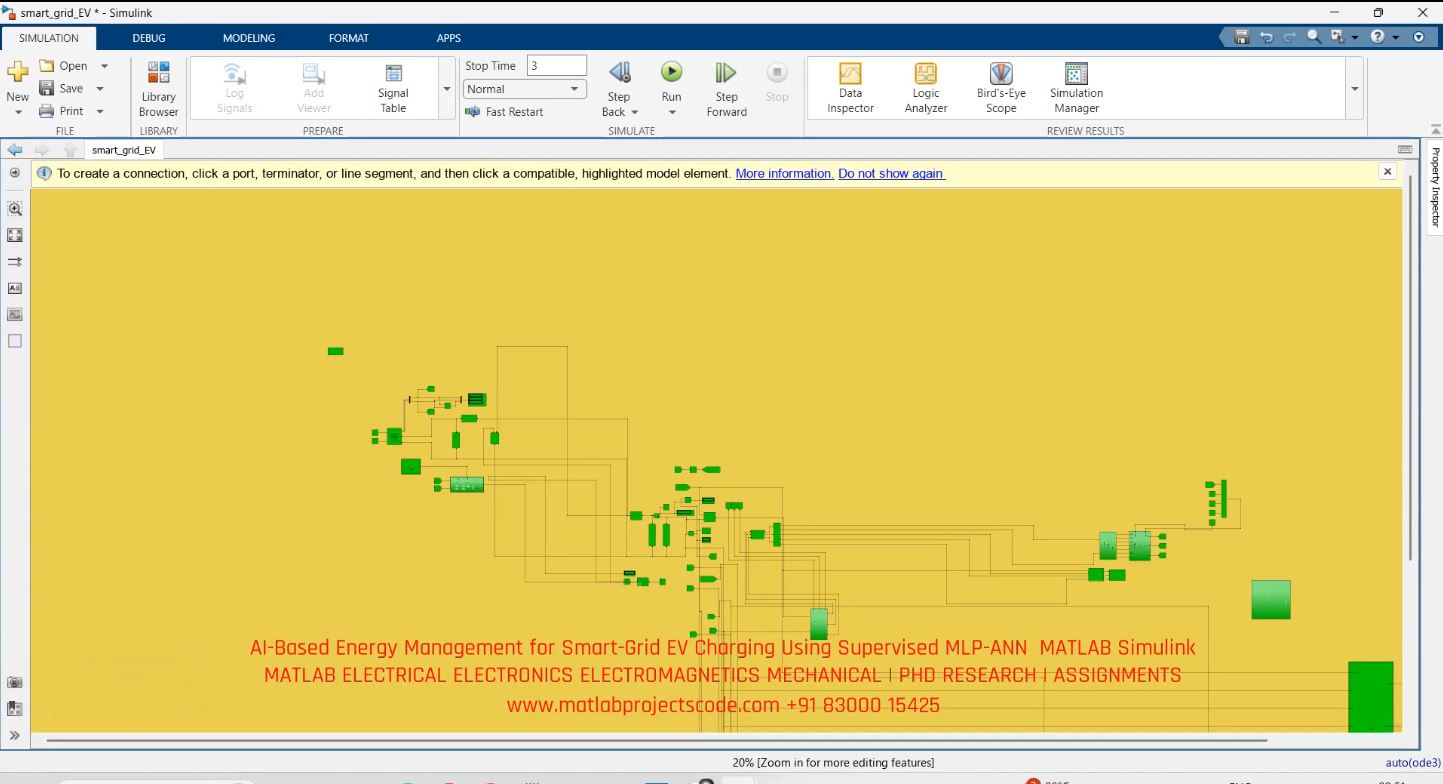This screenshot has width=1443, height=784.
Task: Expand the Review Results gallery
Action: click(1355, 89)
